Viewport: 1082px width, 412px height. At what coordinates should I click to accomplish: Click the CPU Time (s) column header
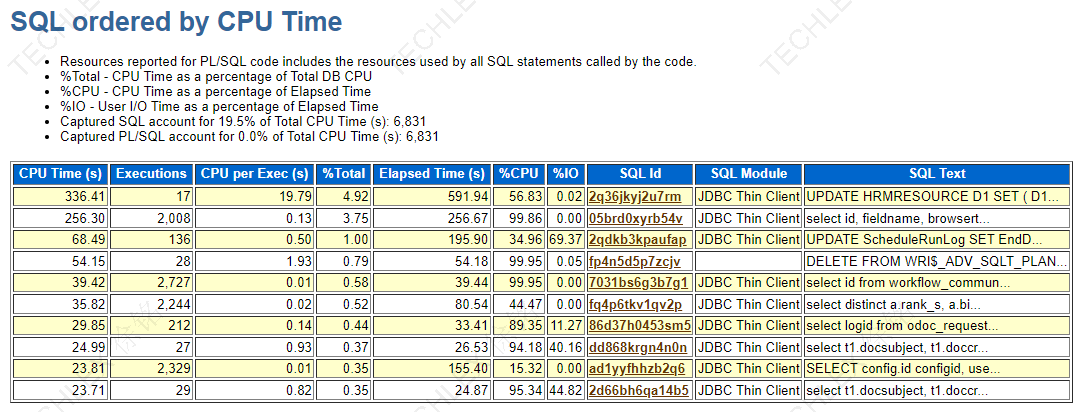click(x=61, y=174)
